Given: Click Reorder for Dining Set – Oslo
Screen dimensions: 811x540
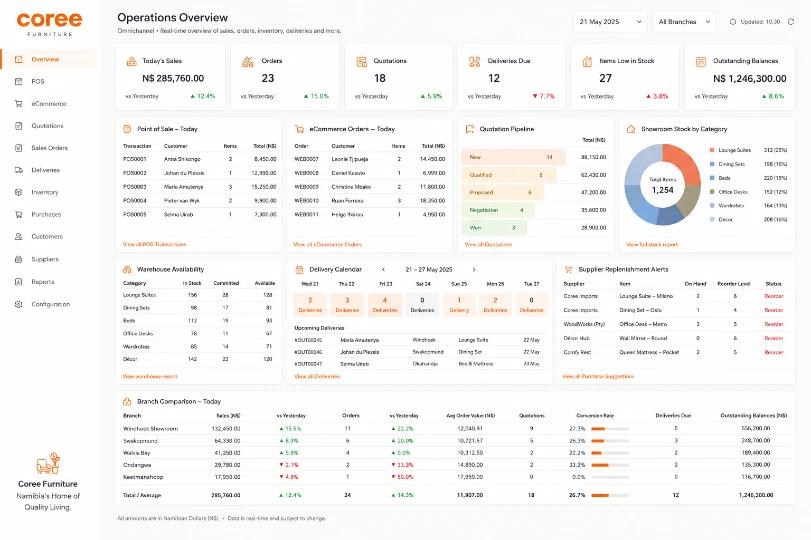Looking at the screenshot, I should (x=774, y=310).
